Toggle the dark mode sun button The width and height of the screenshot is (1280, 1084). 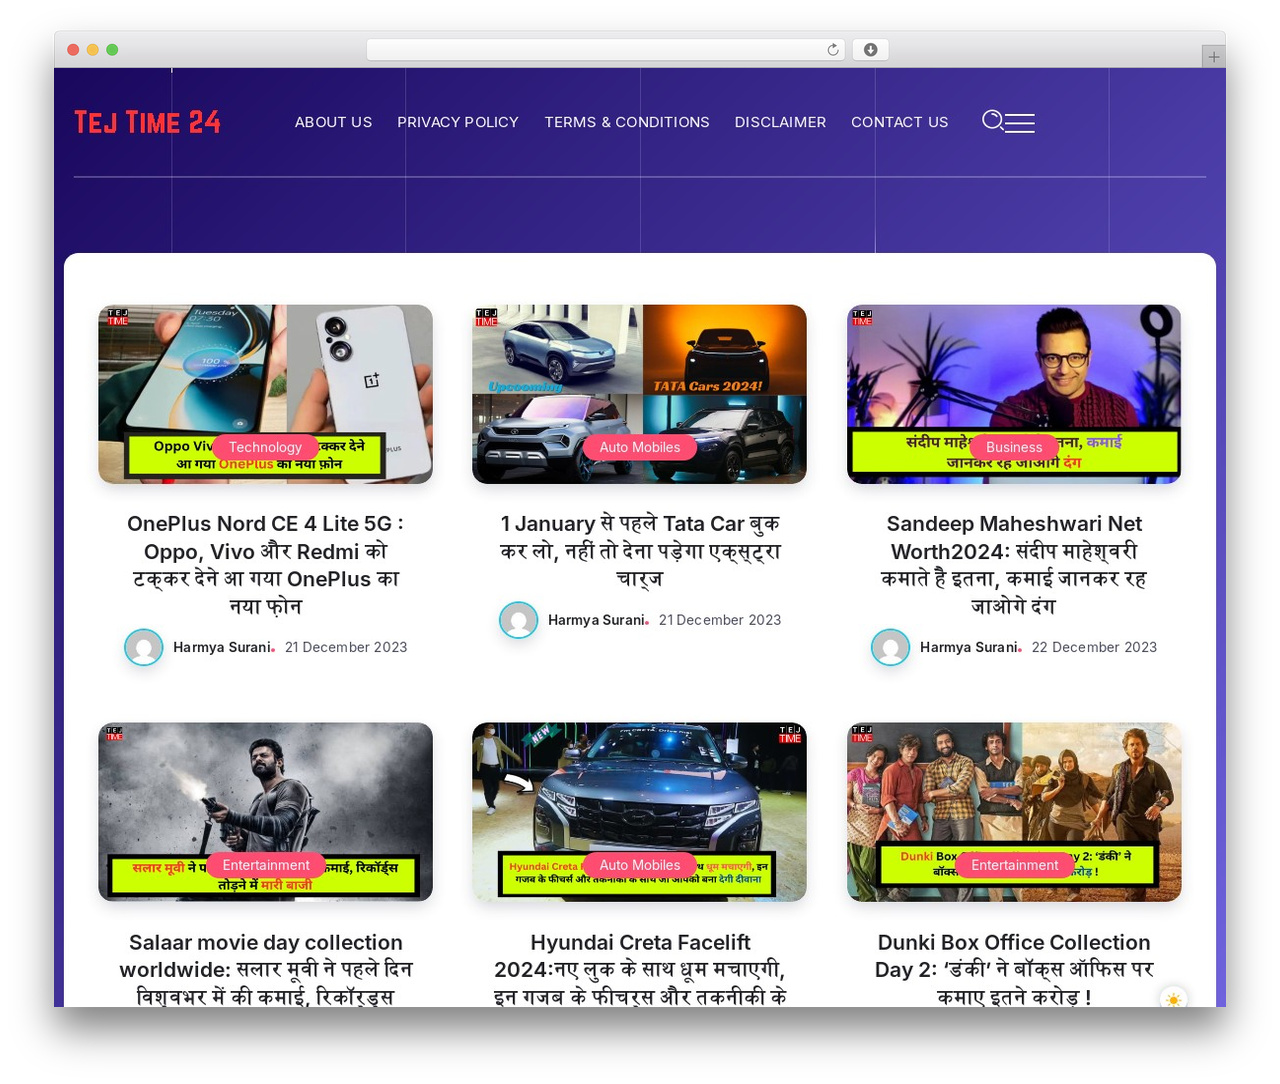pyautogui.click(x=1173, y=999)
